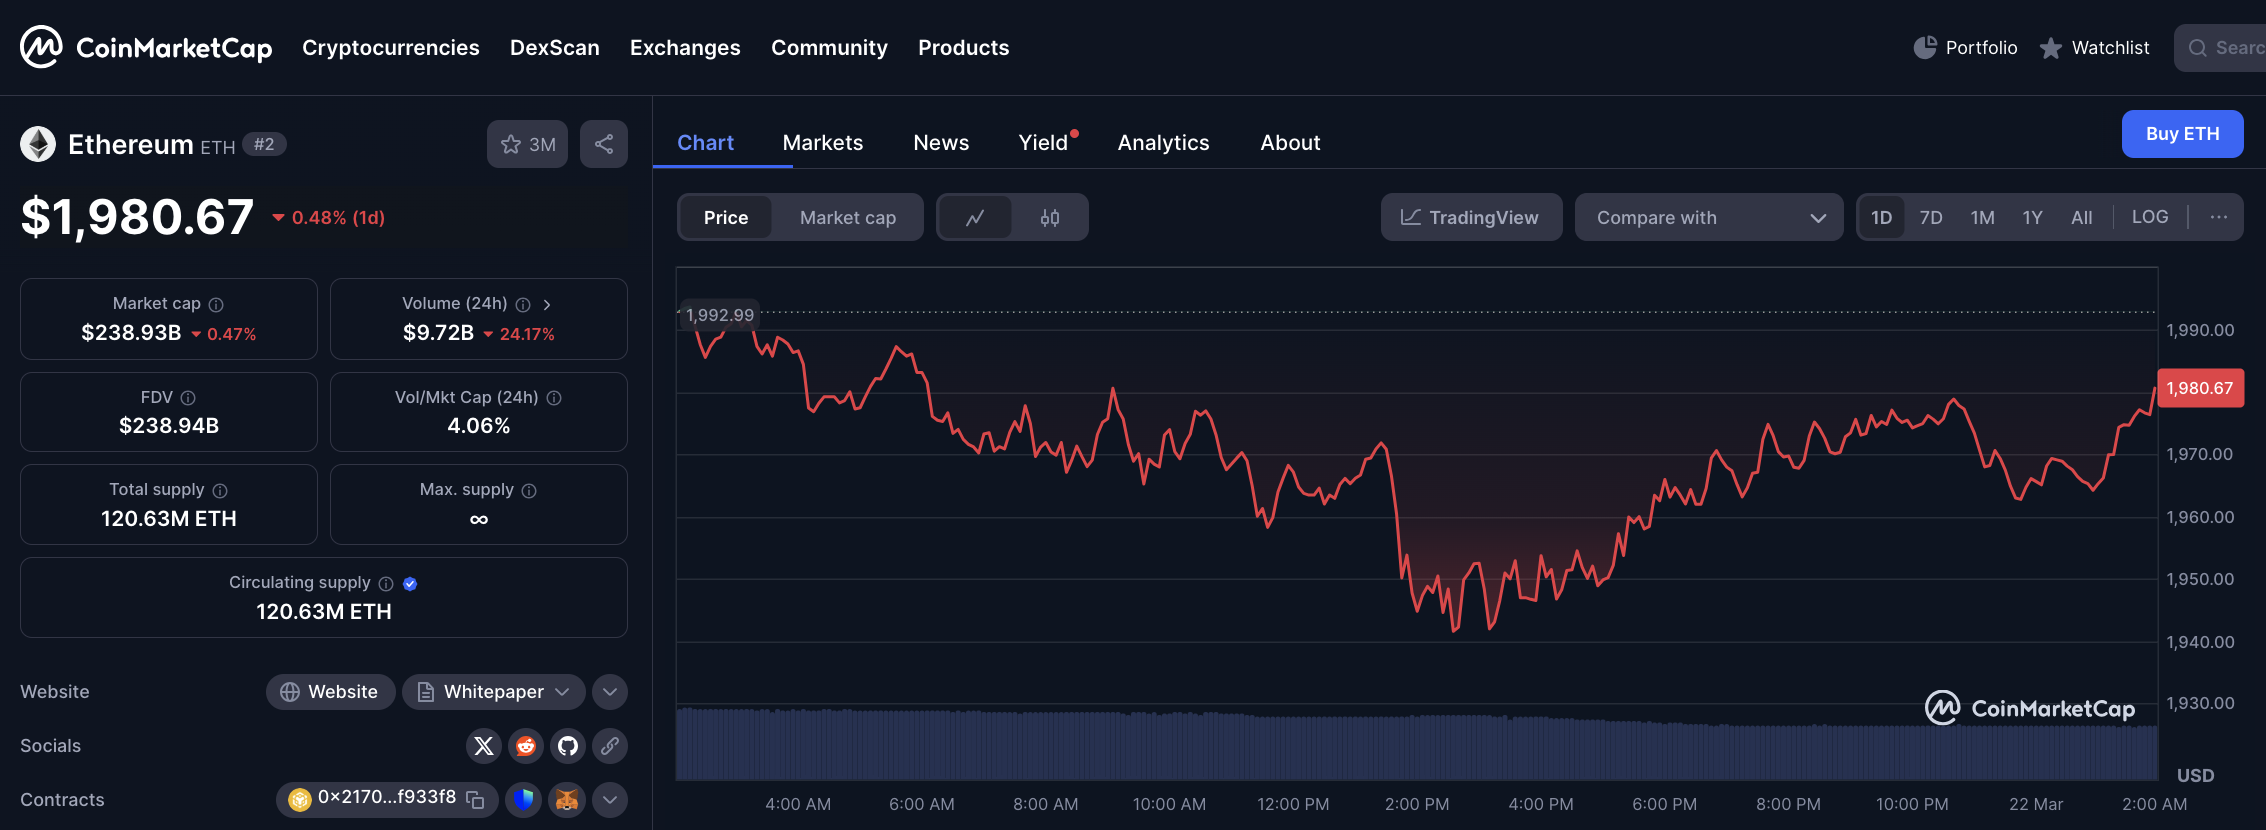The height and width of the screenshot is (830, 2266).
Task: Set chart range to 1M
Action: coord(1982,217)
